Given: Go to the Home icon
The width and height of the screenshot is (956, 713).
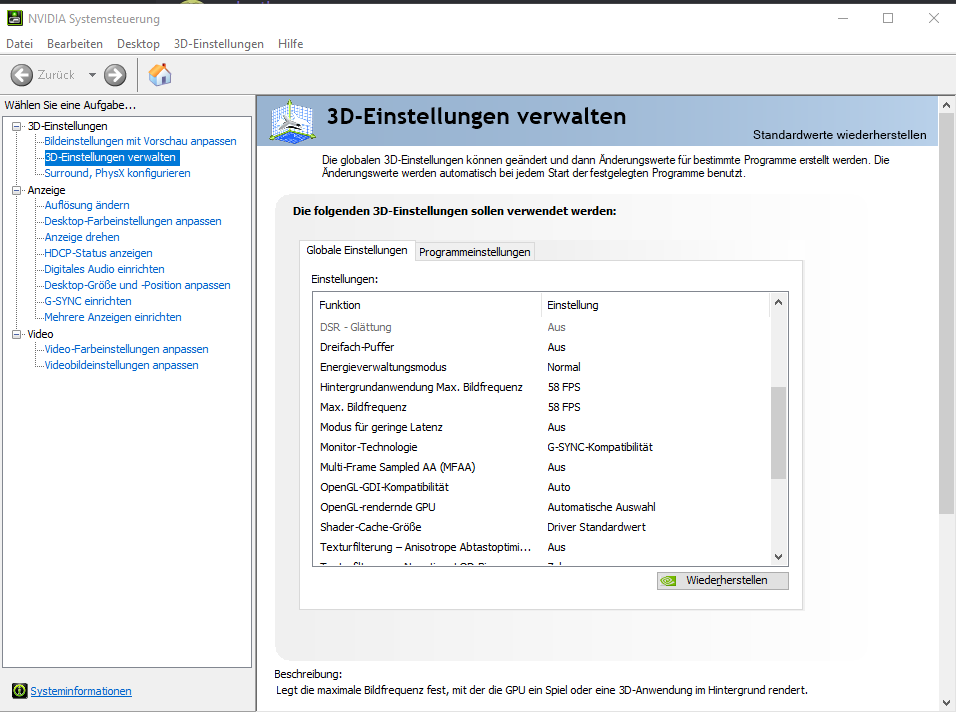Looking at the screenshot, I should pyautogui.click(x=160, y=74).
